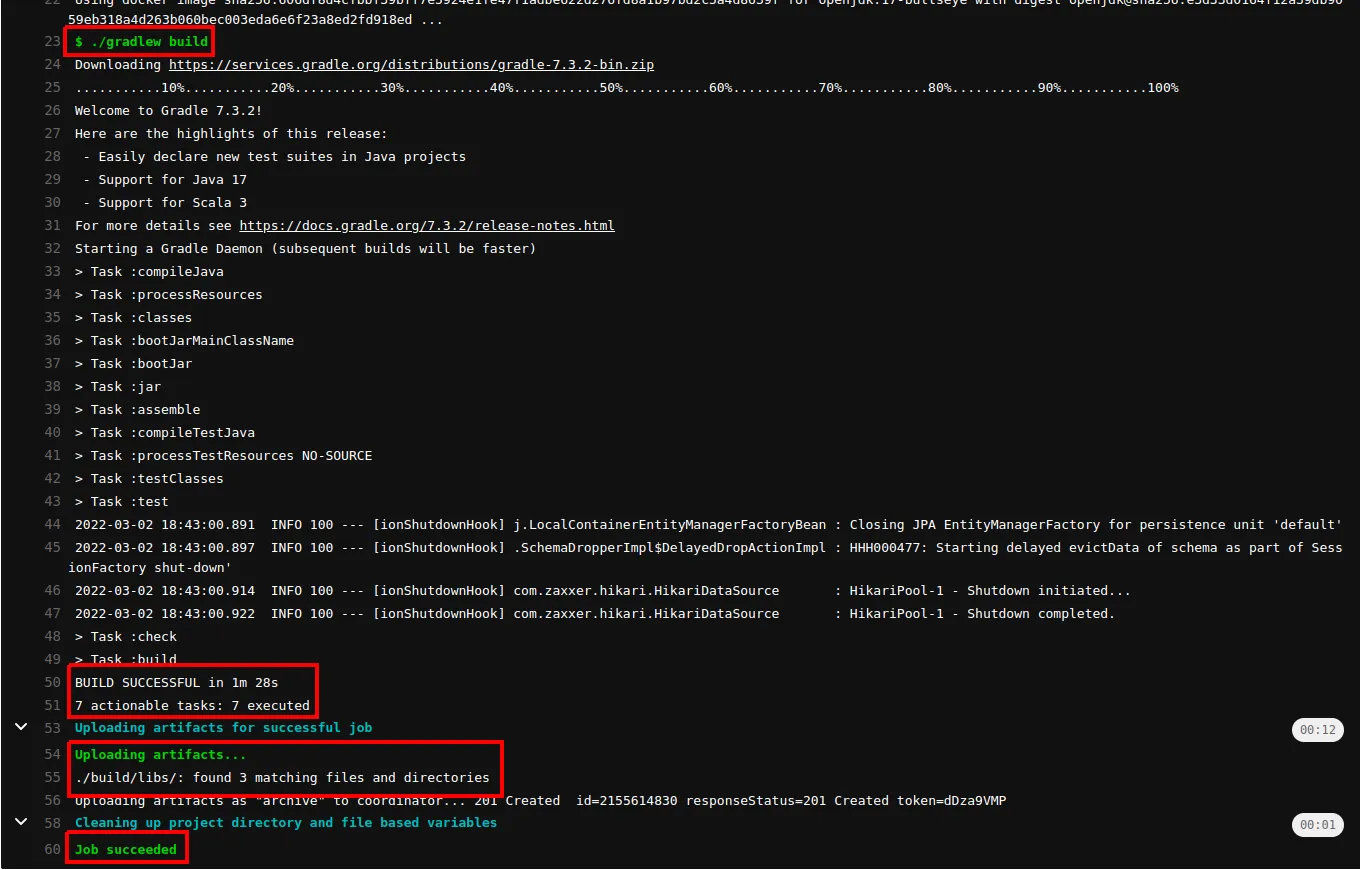Click 'Cleaning up project directory and file based variables'
The height and width of the screenshot is (870, 1360).
(x=286, y=823)
